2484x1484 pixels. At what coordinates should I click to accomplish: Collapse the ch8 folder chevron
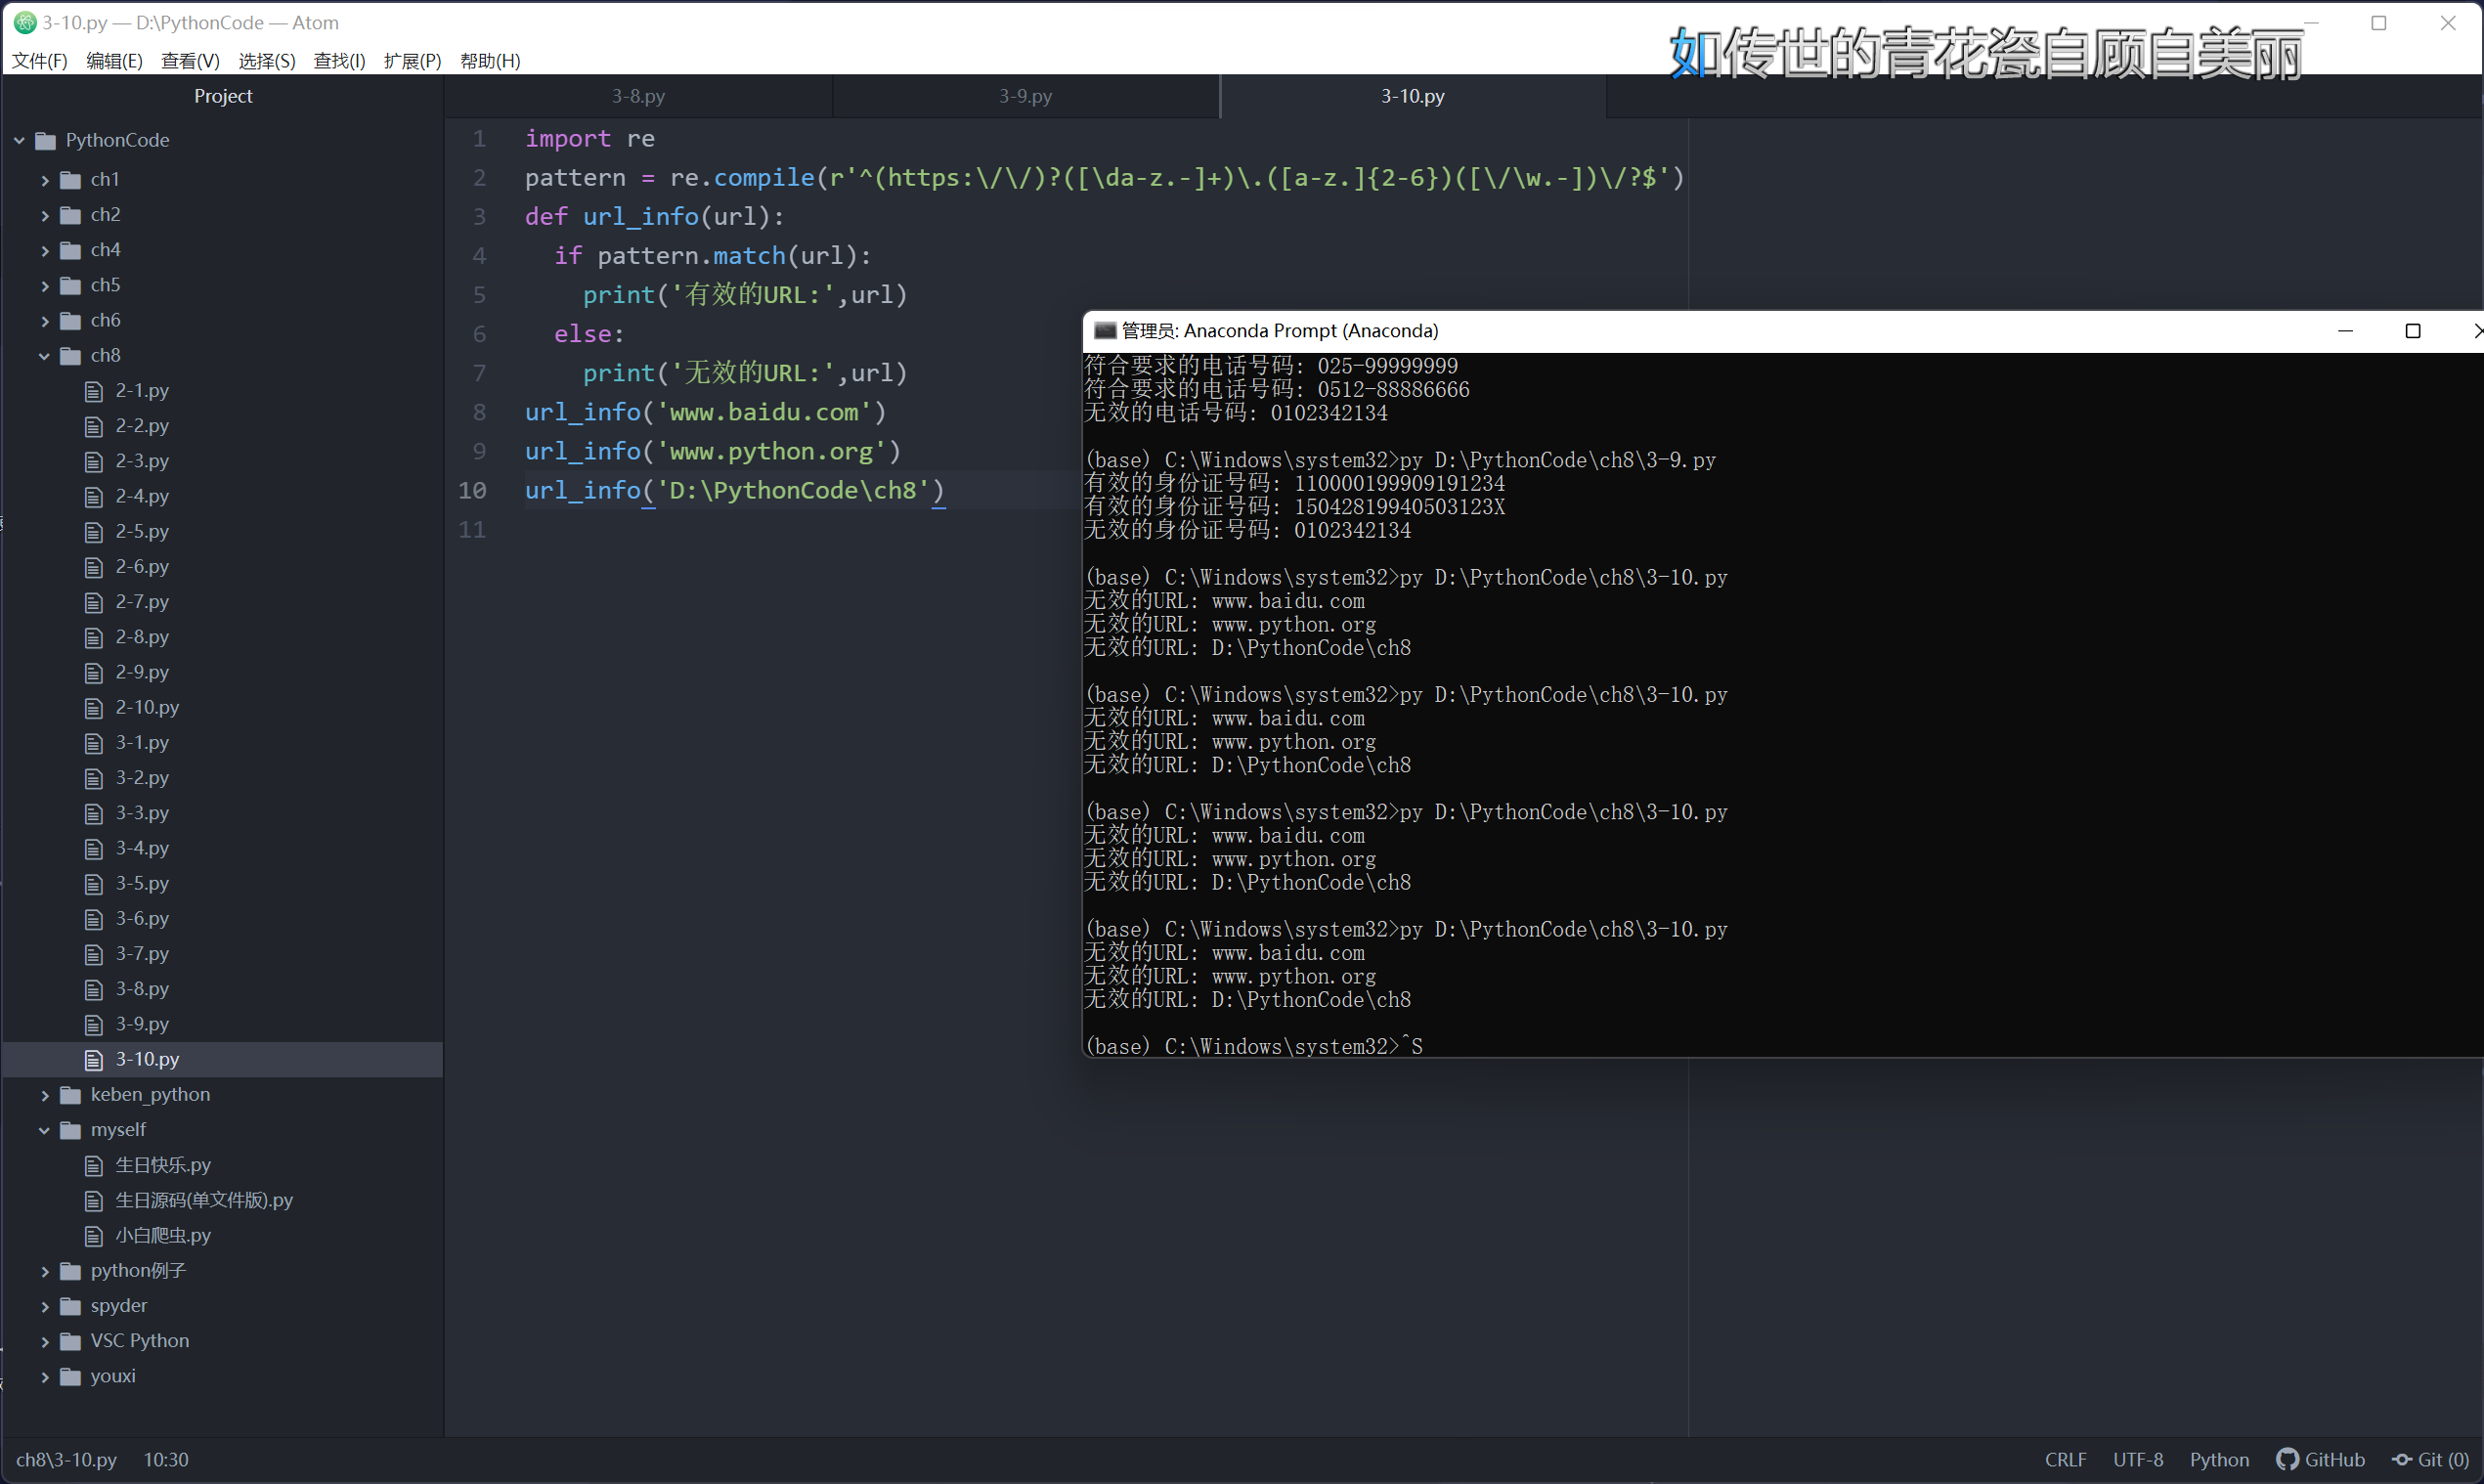tap(45, 356)
